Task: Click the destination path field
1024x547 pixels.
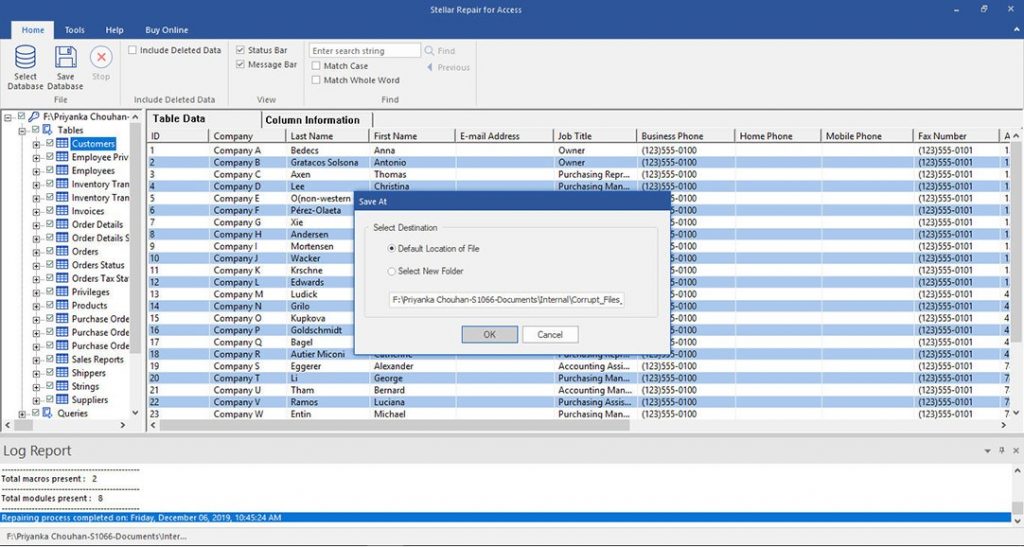Action: pyautogui.click(x=506, y=300)
